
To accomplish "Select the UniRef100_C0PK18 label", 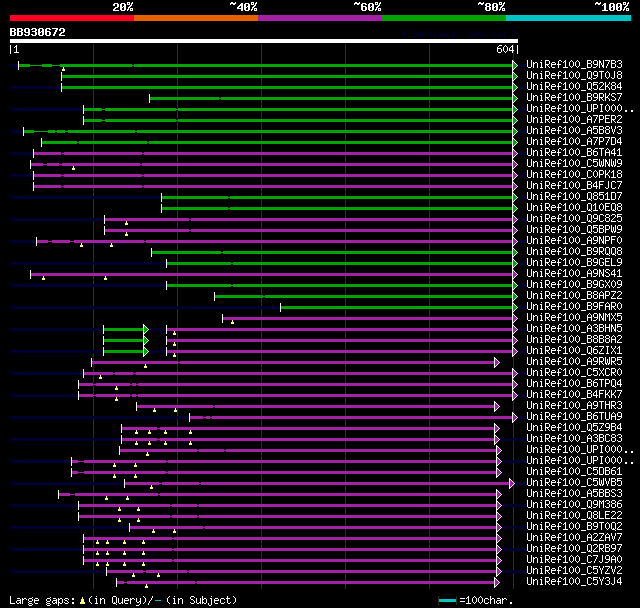I will coord(574,175).
